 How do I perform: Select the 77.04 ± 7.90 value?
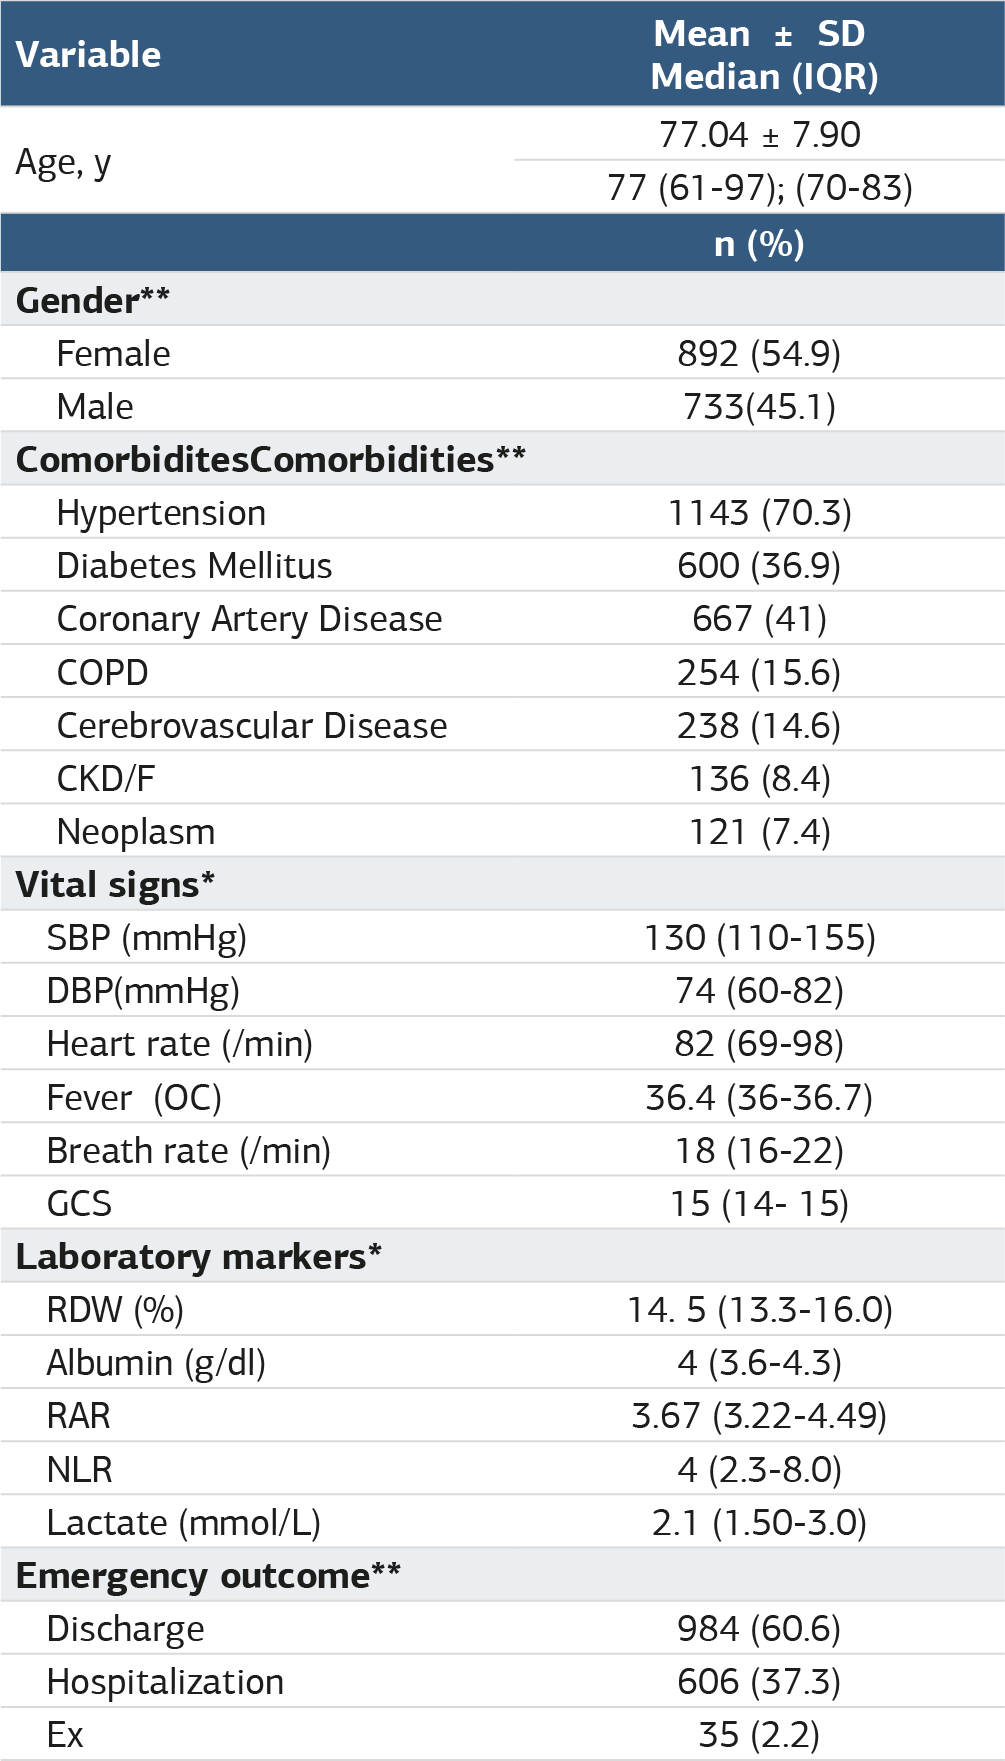tap(759, 134)
